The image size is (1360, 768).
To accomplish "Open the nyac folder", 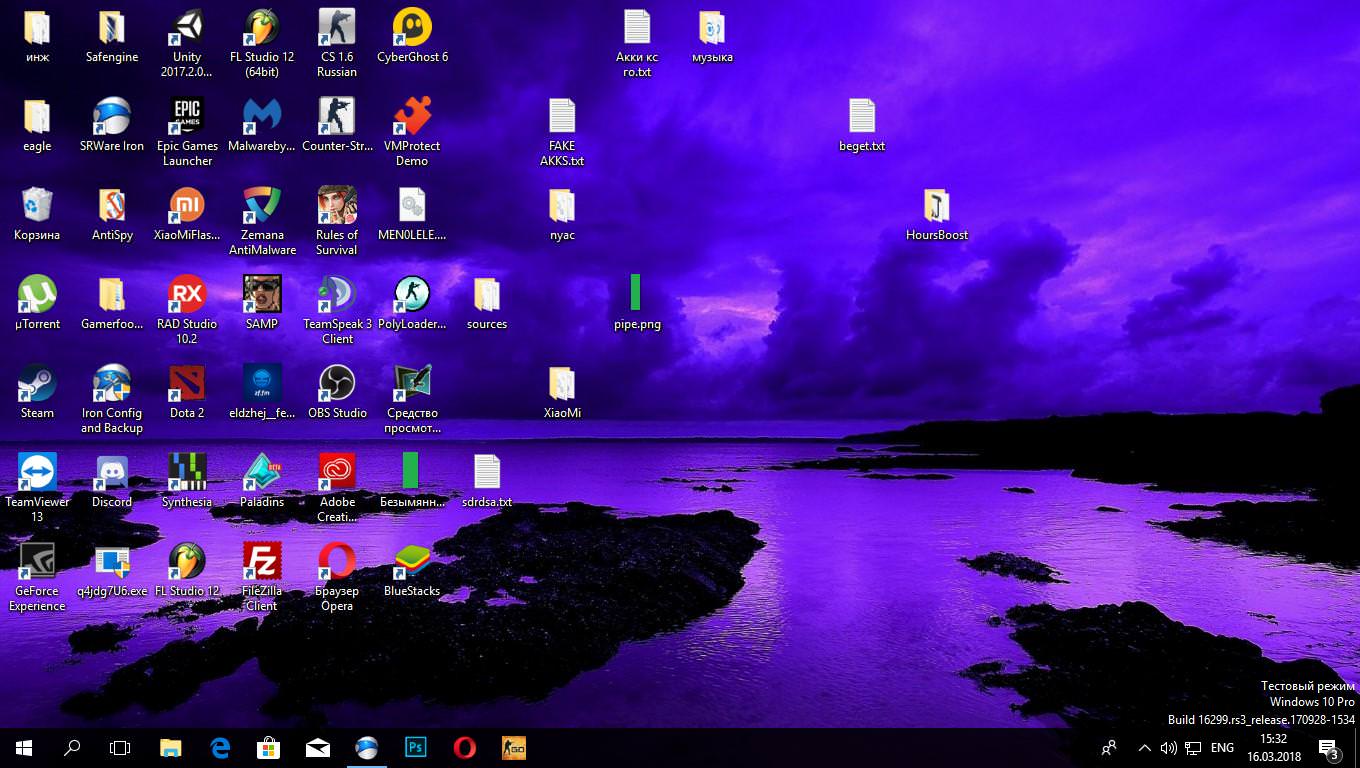I will tap(562, 215).
